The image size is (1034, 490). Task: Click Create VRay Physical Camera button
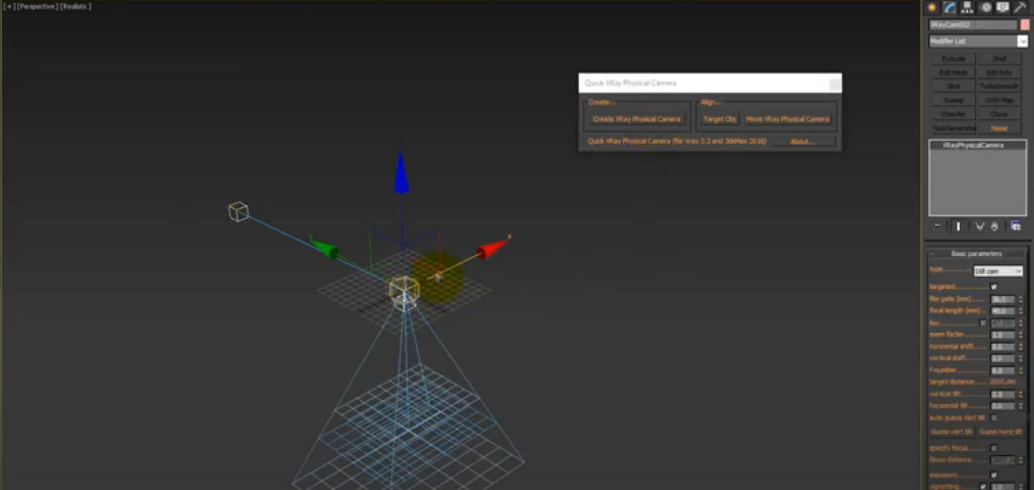636,119
